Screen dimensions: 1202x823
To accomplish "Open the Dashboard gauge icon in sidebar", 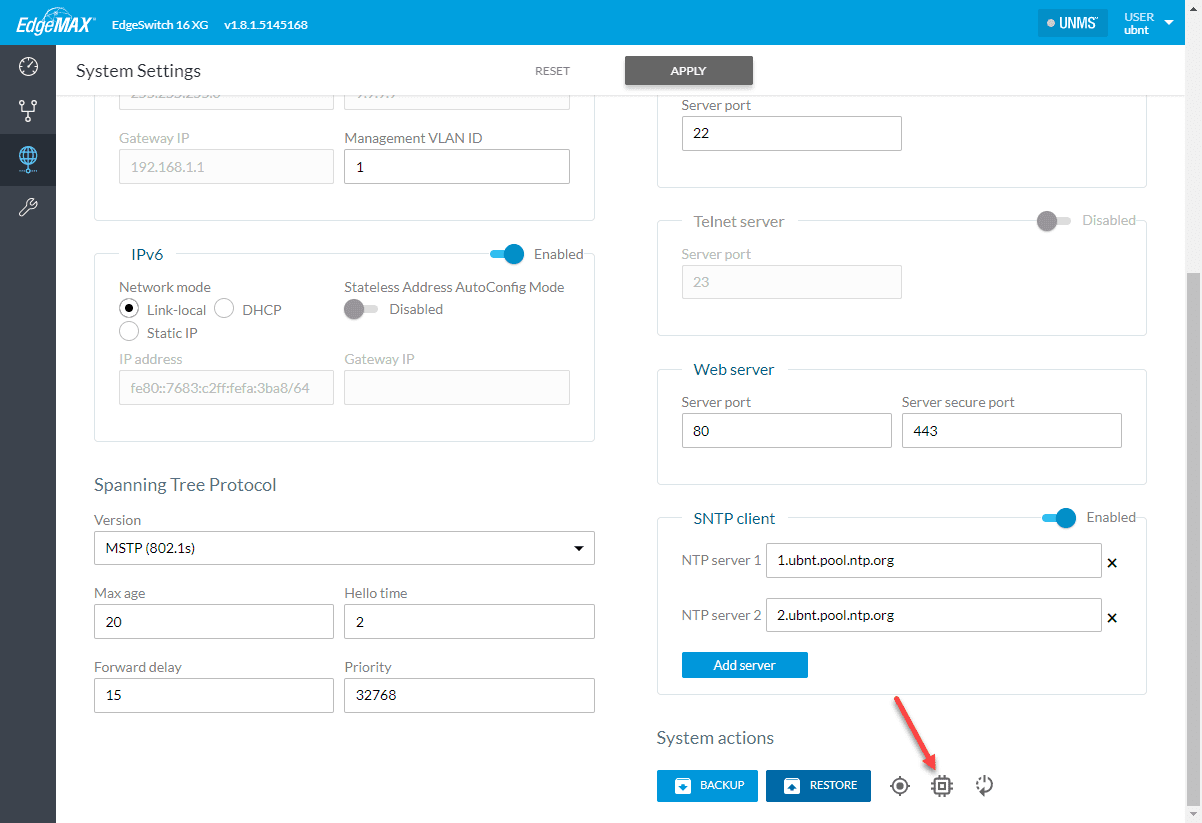I will pos(28,67).
